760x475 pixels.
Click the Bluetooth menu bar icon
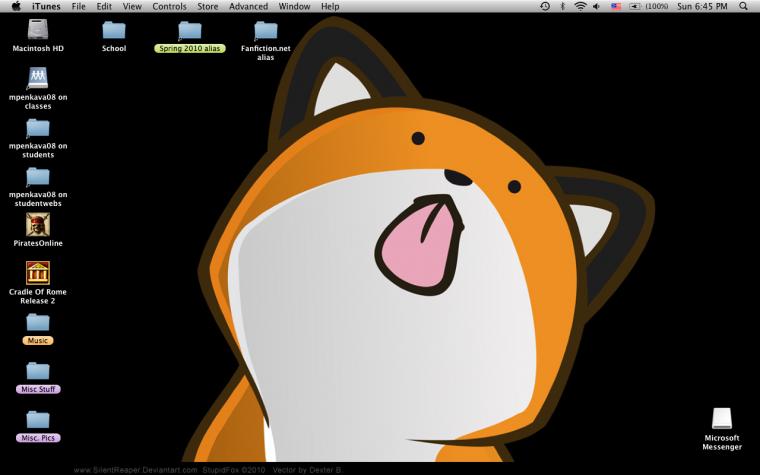click(563, 6)
